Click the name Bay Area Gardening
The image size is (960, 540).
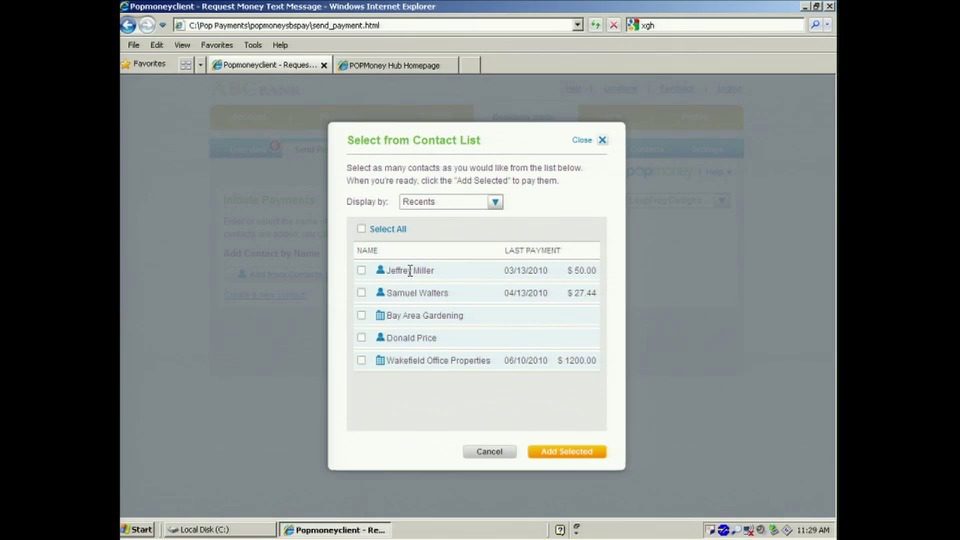tap(425, 316)
